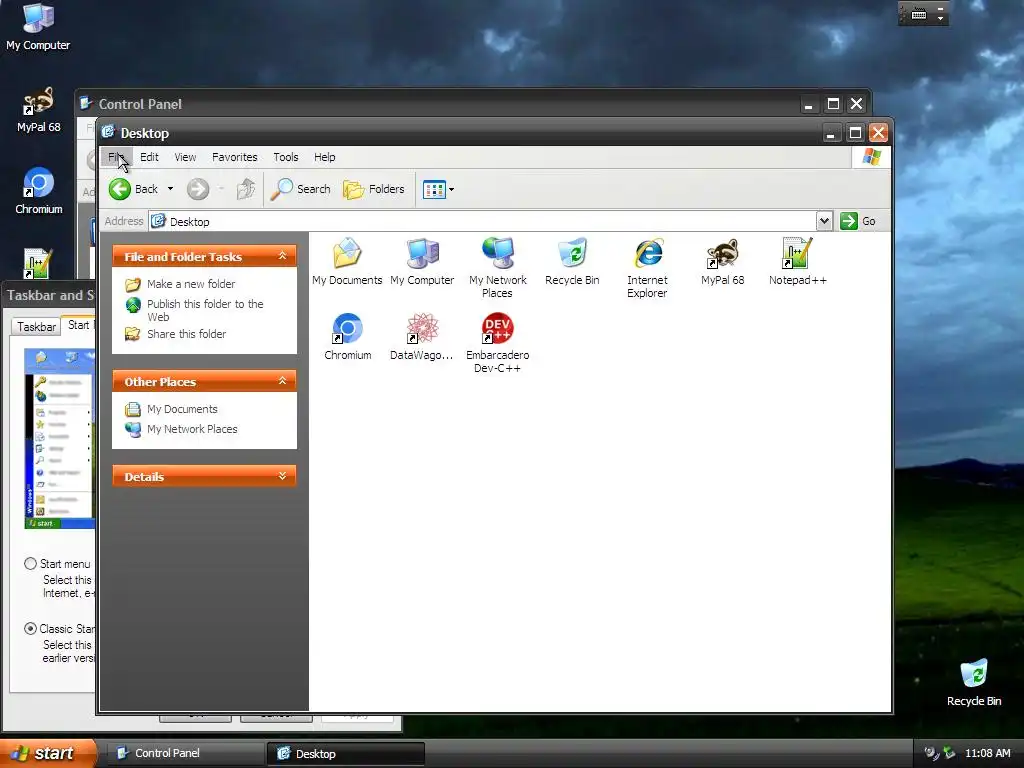Viewport: 1024px width, 768px height.
Task: Select the Start menu radio button
Action: 30,563
